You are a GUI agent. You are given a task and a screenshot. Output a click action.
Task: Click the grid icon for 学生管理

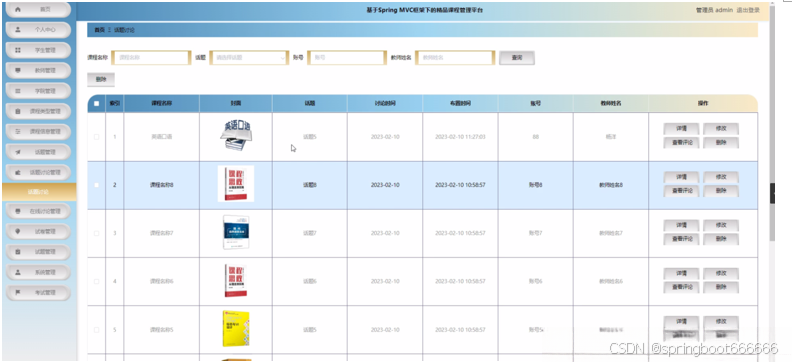click(x=18, y=50)
